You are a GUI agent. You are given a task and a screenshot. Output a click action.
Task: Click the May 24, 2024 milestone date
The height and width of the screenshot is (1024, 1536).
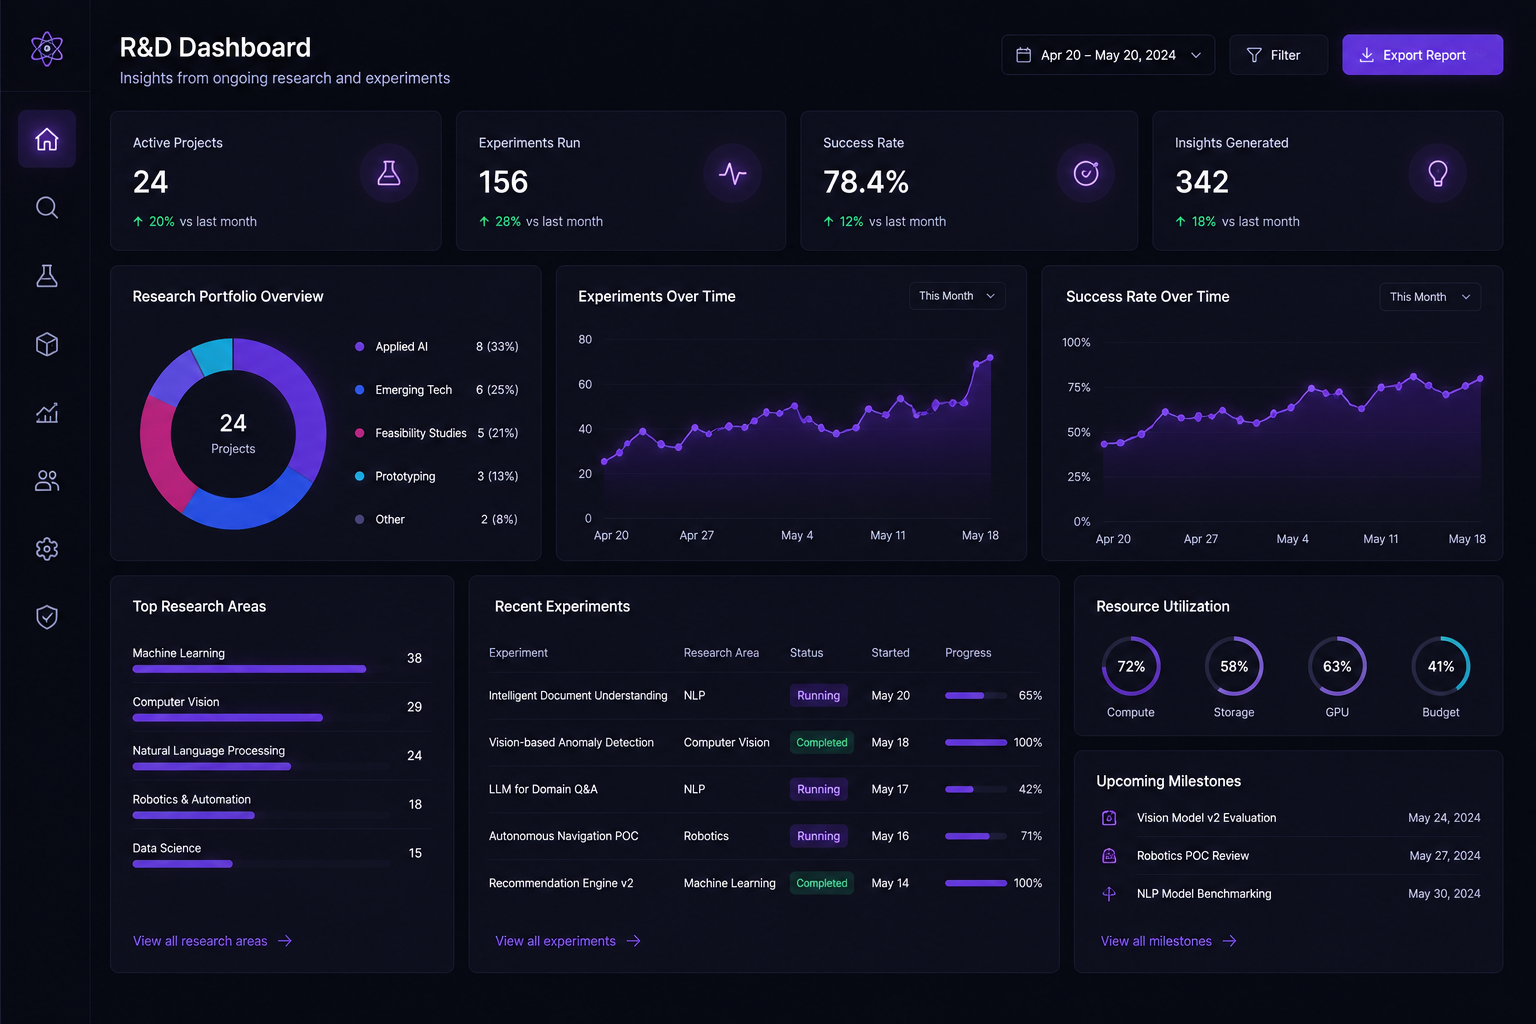point(1444,818)
